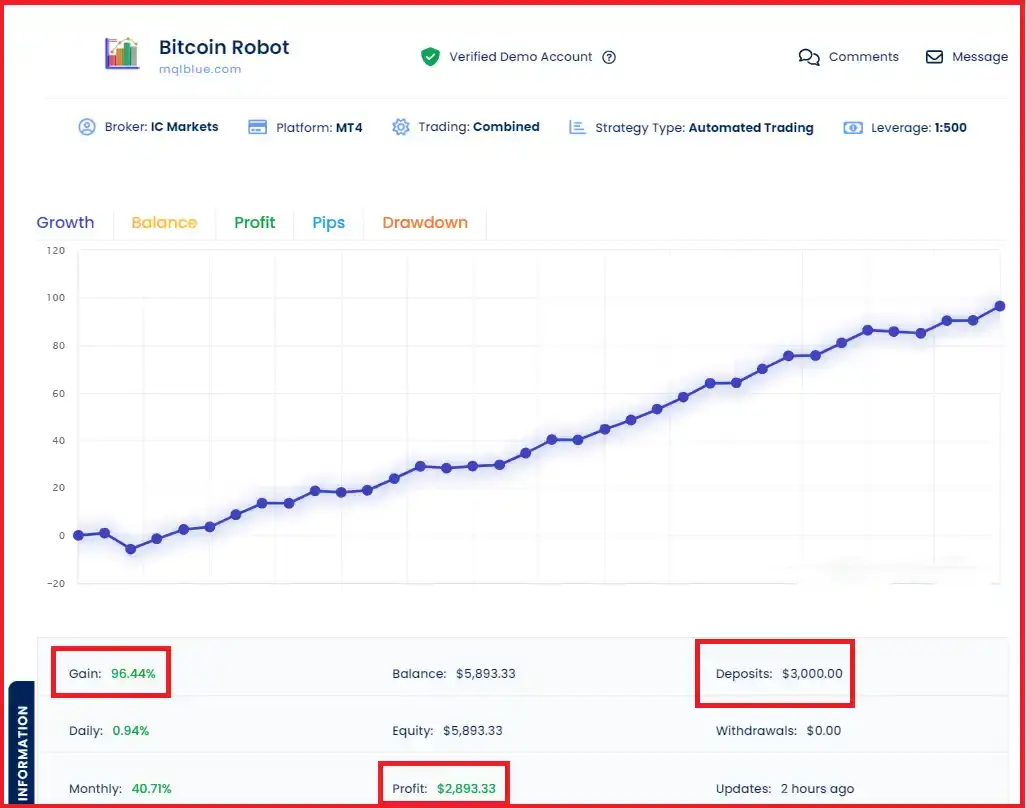Switch to the Balance tab
Screen dimensions: 1026x808
[x=164, y=223]
